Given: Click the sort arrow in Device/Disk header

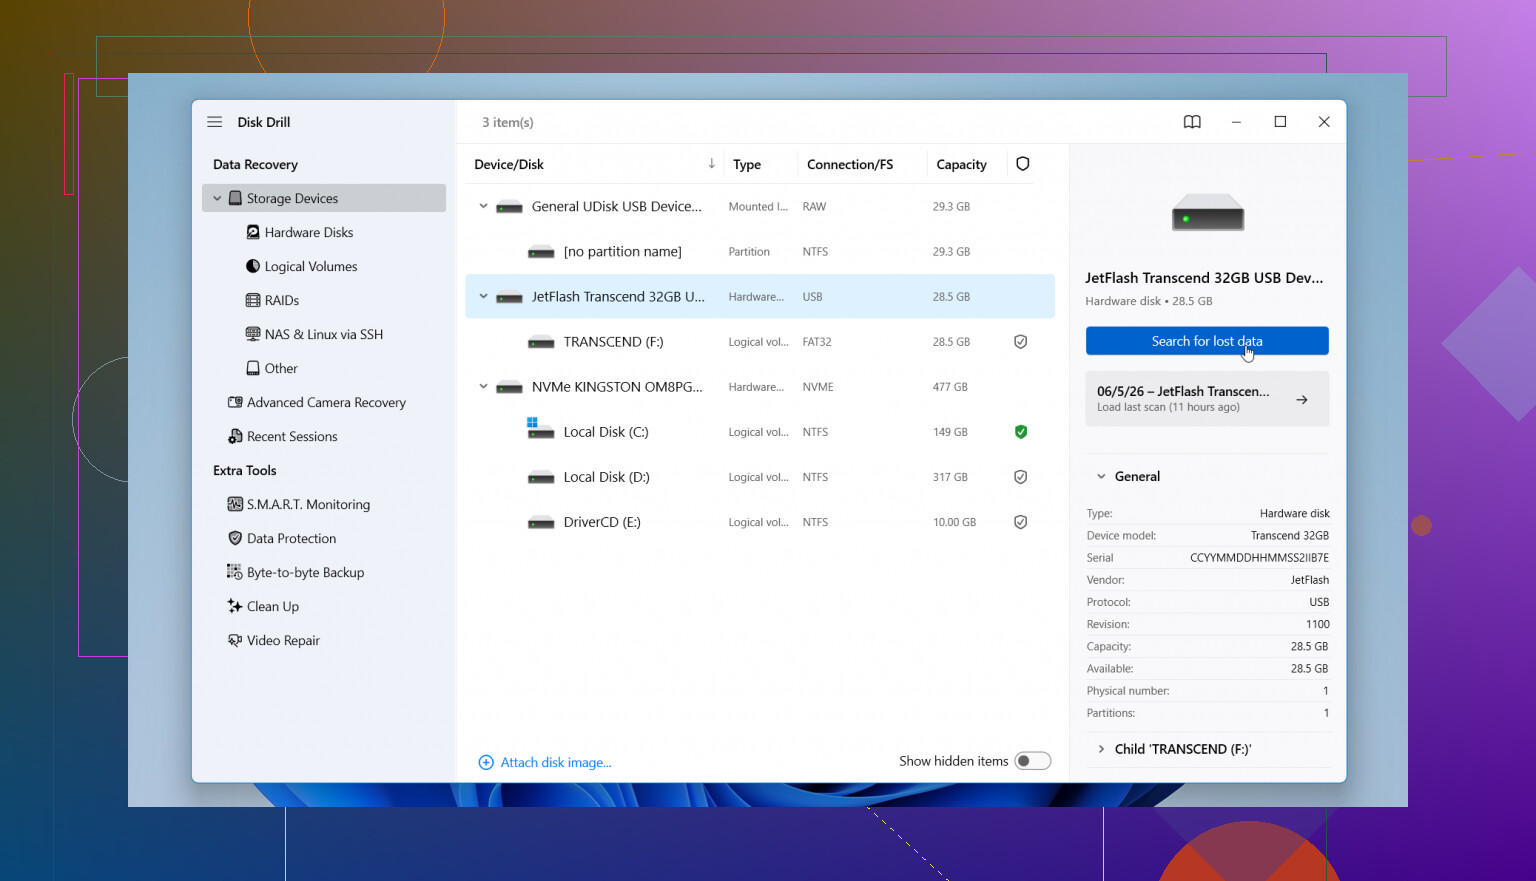Looking at the screenshot, I should click(x=711, y=163).
